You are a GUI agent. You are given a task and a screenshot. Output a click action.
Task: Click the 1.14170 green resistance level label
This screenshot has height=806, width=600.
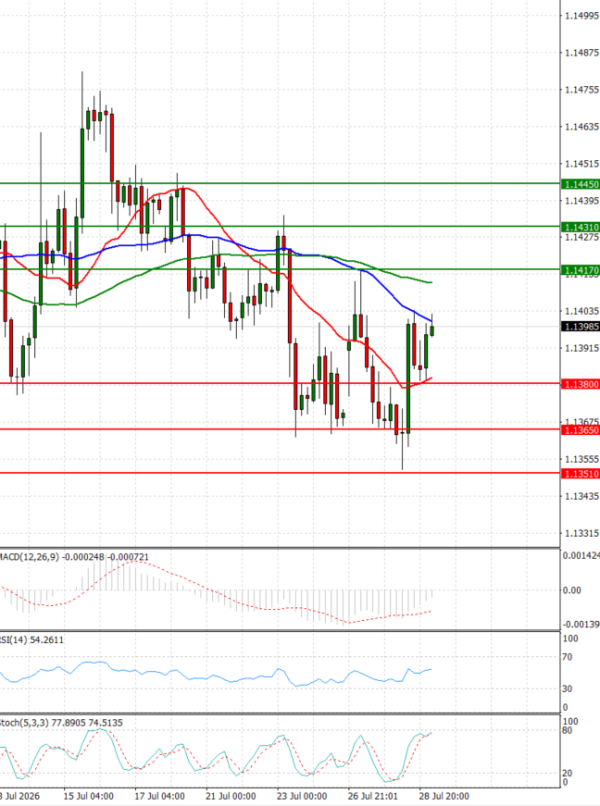(580, 270)
